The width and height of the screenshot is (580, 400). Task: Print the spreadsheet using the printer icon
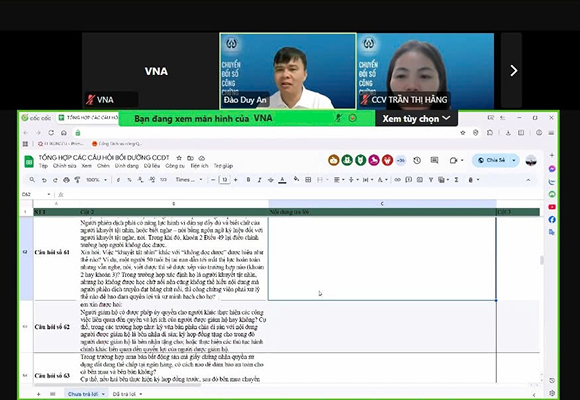pos(66,180)
